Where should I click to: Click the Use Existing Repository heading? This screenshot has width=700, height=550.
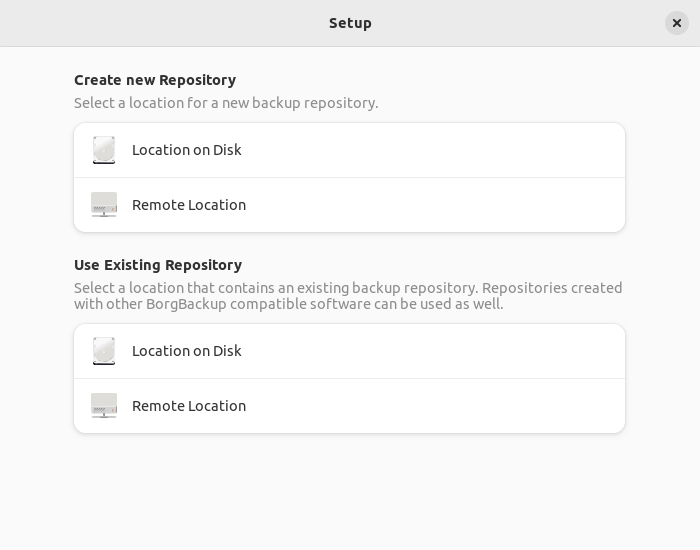point(158,265)
